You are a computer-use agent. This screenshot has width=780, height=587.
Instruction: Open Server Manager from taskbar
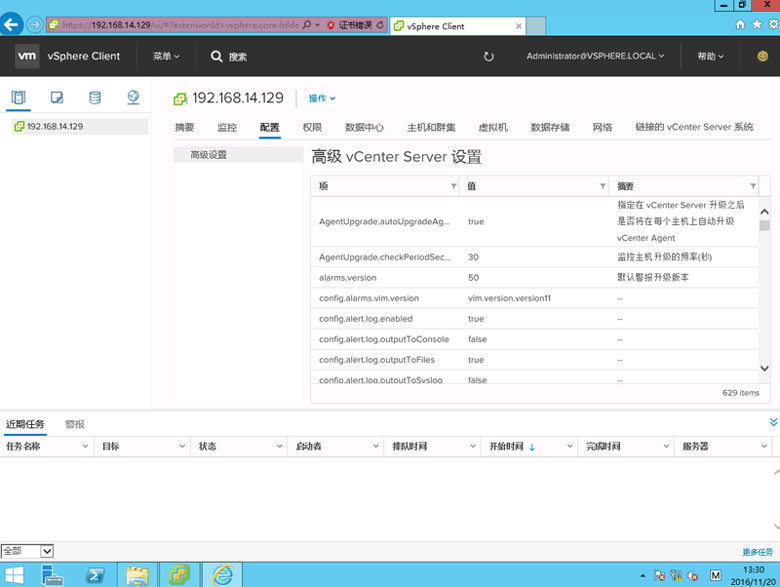tap(51, 576)
